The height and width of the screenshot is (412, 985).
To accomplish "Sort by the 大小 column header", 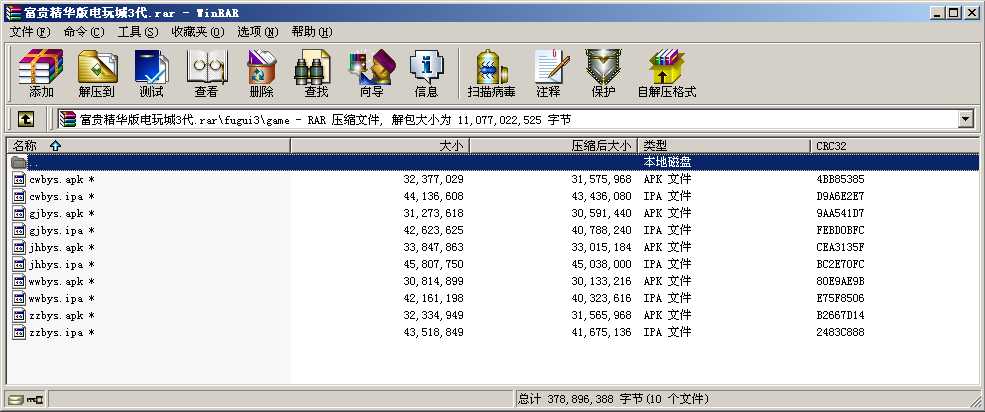I will tap(380, 146).
